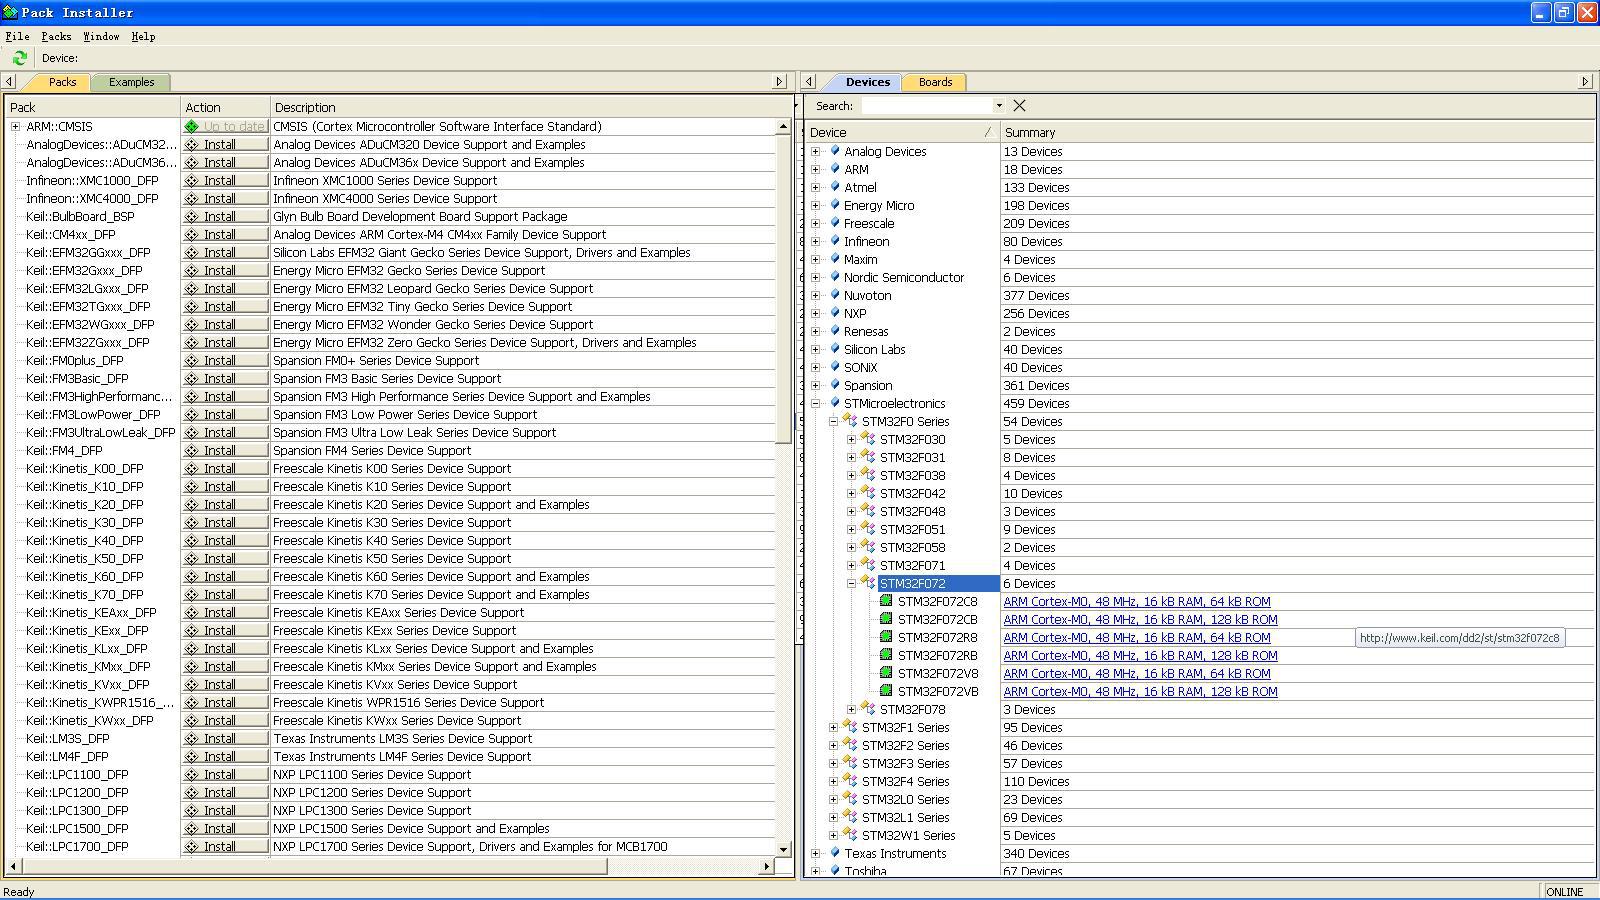The width and height of the screenshot is (1600, 900).
Task: Expand the STM32F4 Series node
Action: pos(833,782)
